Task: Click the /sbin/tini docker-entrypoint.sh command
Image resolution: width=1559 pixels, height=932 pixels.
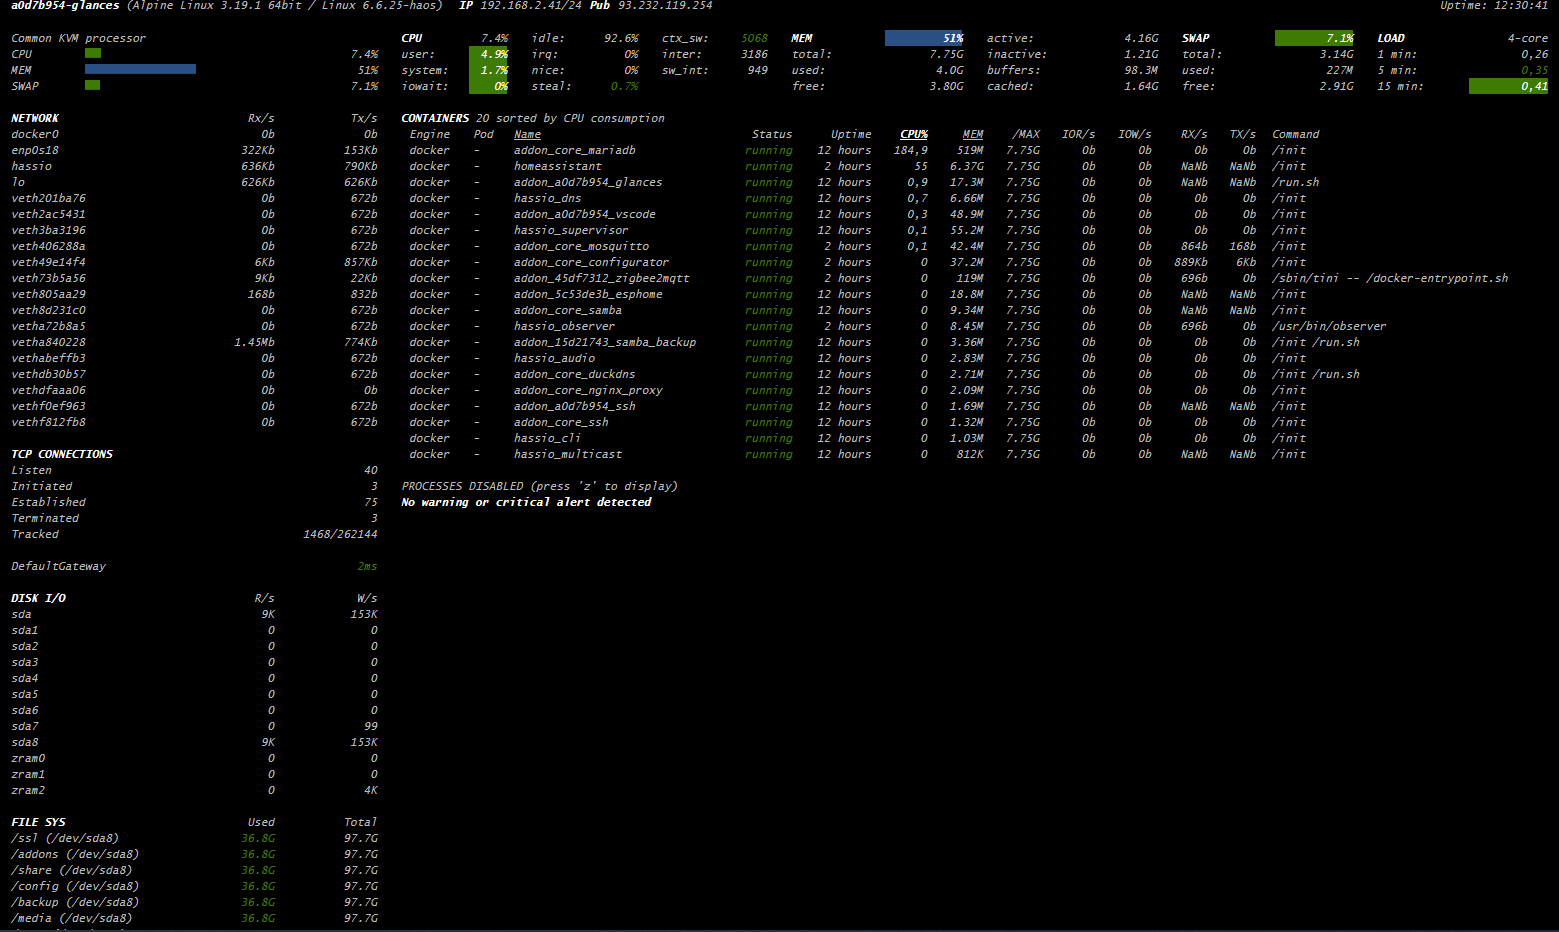Action: 1390,278
